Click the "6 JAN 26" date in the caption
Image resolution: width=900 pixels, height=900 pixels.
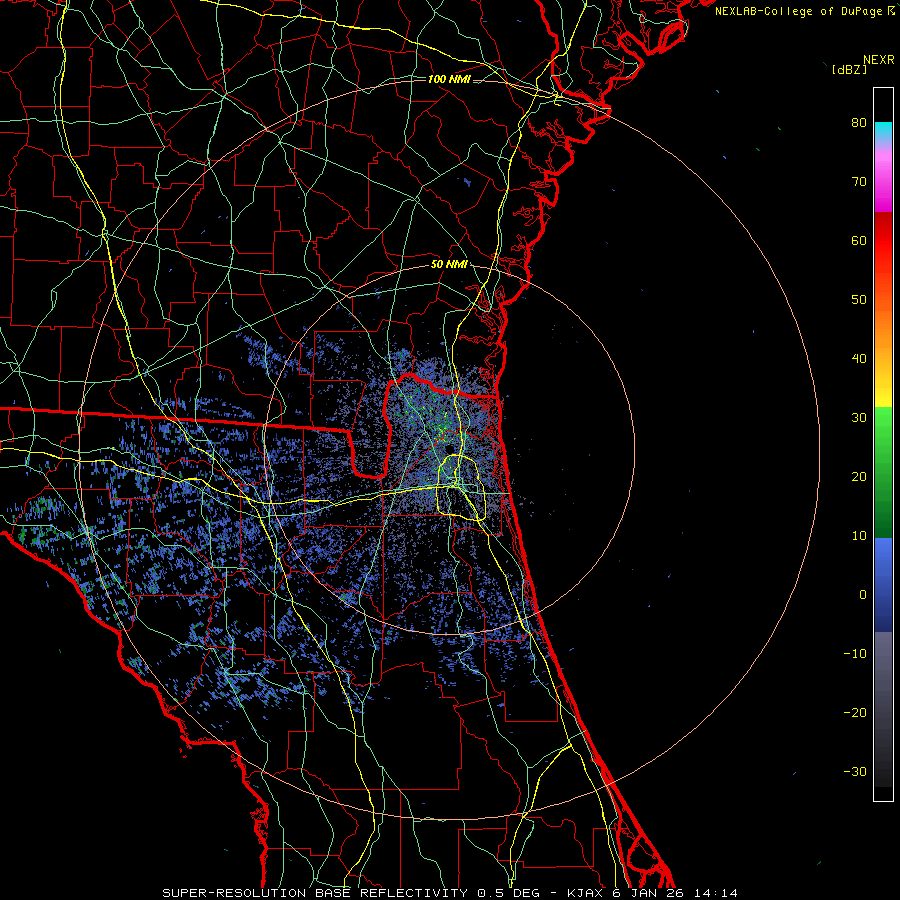649,893
